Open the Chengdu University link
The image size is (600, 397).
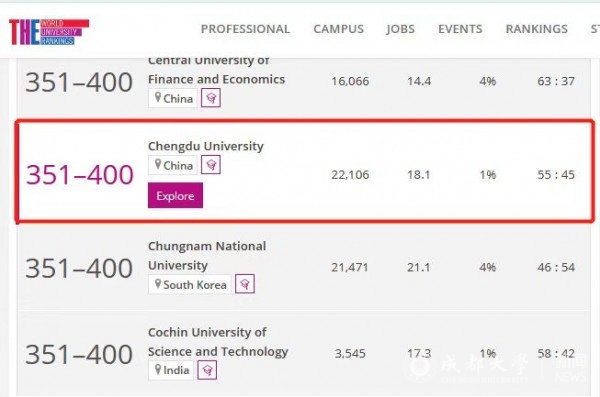[206, 146]
